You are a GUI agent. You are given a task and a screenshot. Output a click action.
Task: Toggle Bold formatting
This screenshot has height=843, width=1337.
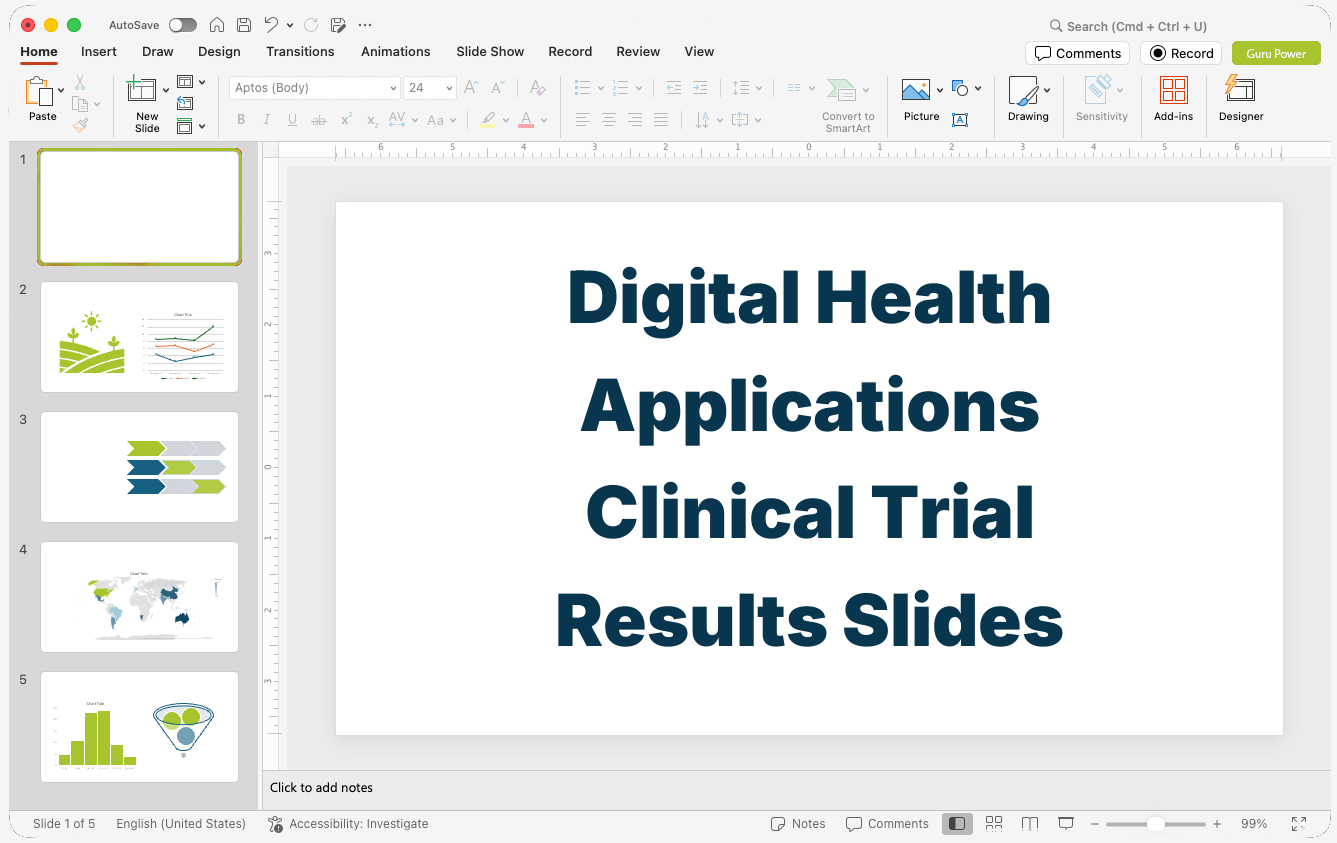pos(241,120)
